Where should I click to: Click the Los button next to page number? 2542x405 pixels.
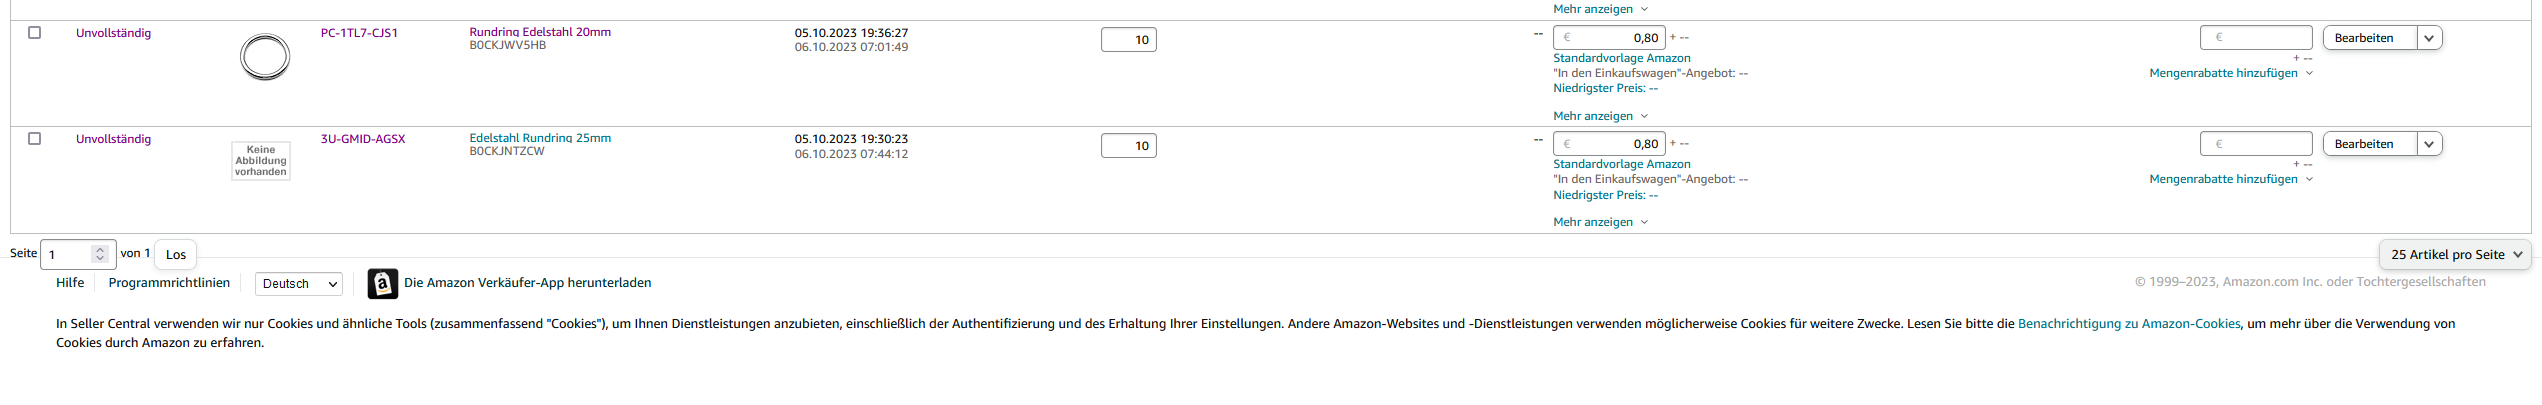[176, 254]
